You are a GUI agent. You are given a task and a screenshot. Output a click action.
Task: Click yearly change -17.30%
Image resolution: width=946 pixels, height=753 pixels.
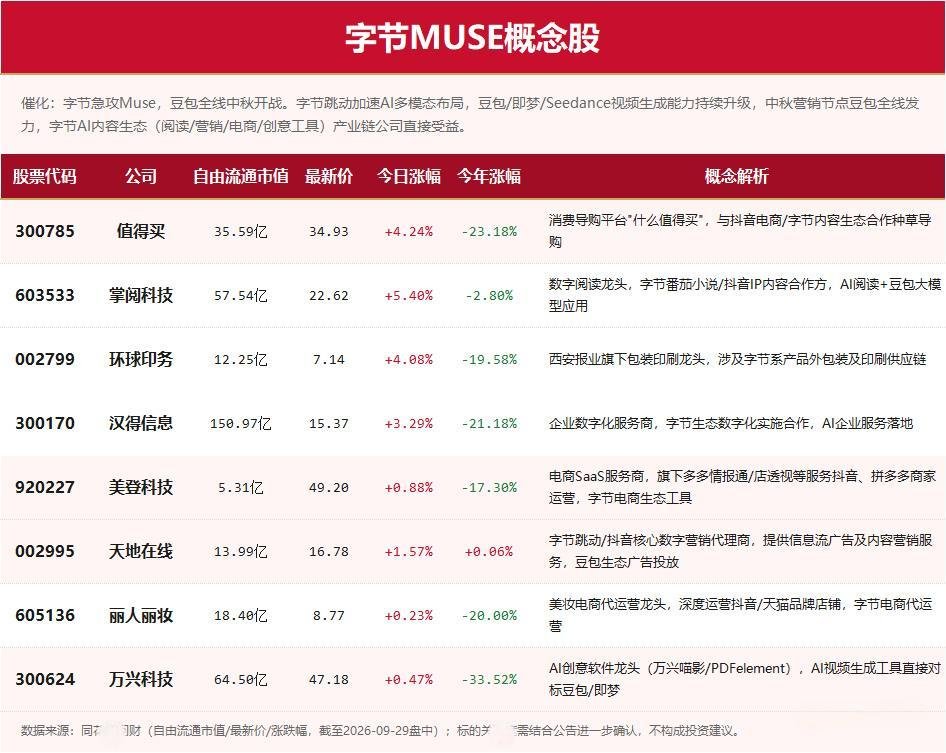tap(489, 488)
